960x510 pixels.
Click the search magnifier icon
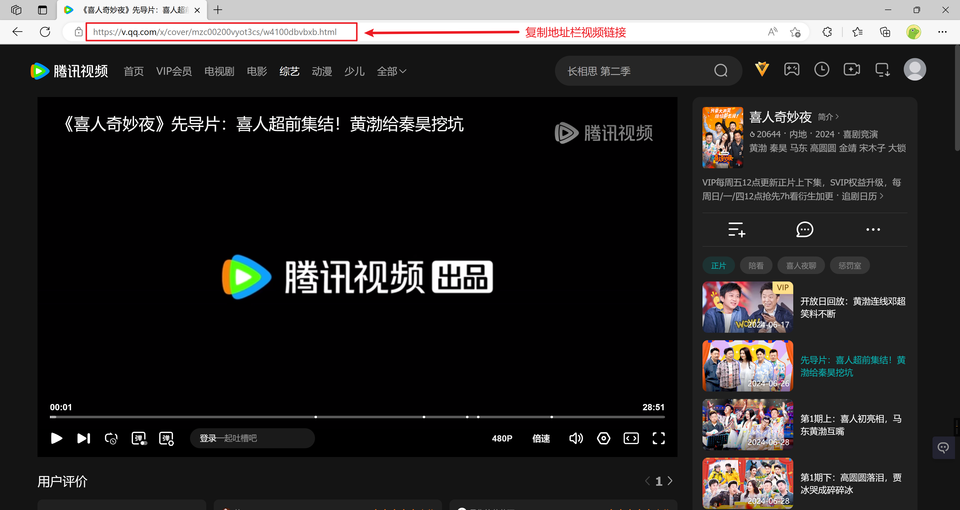pos(721,71)
